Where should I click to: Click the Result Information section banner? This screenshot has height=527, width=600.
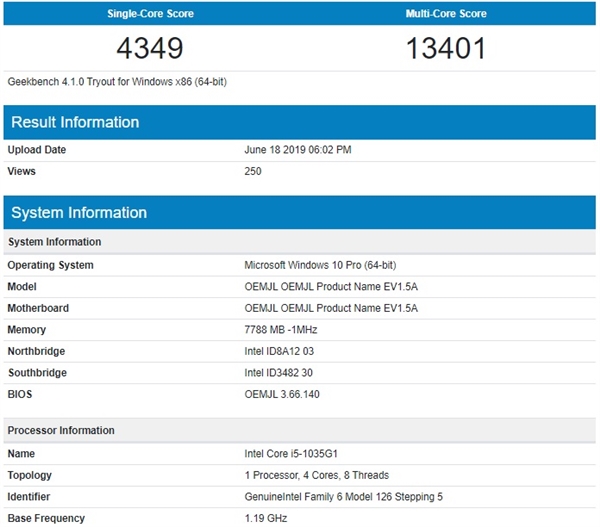tap(300, 122)
